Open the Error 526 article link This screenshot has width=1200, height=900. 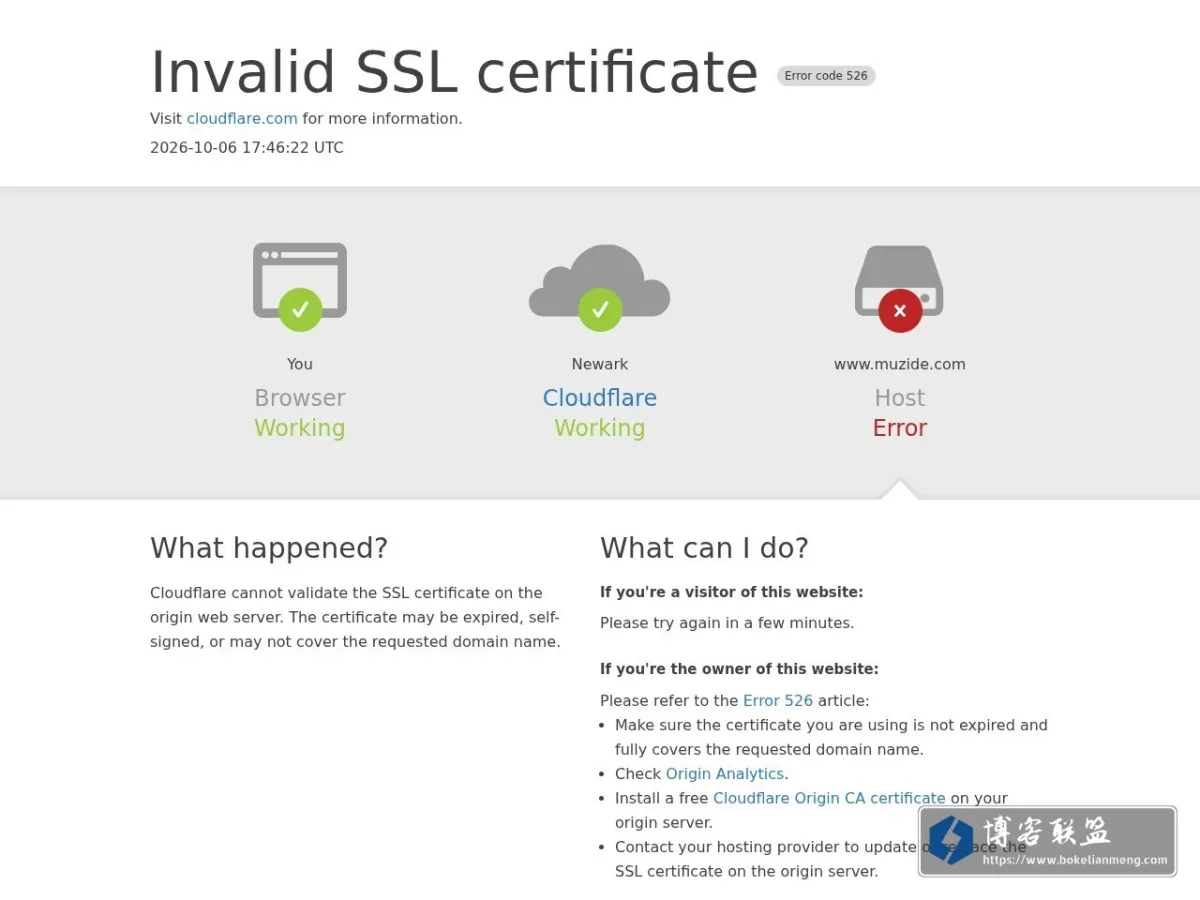pyautogui.click(x=778, y=700)
